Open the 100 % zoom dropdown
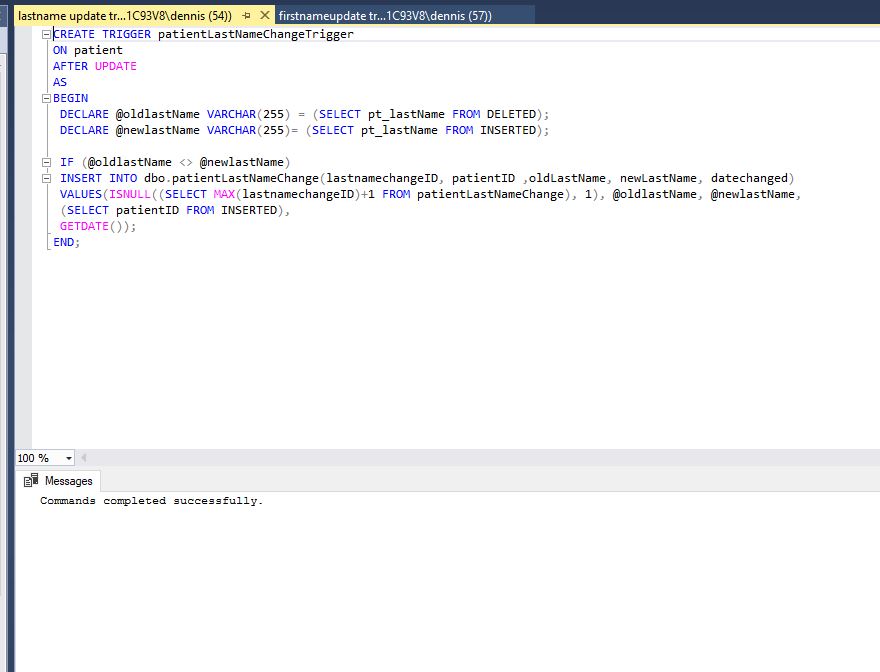Image resolution: width=880 pixels, height=672 pixels. click(69, 458)
